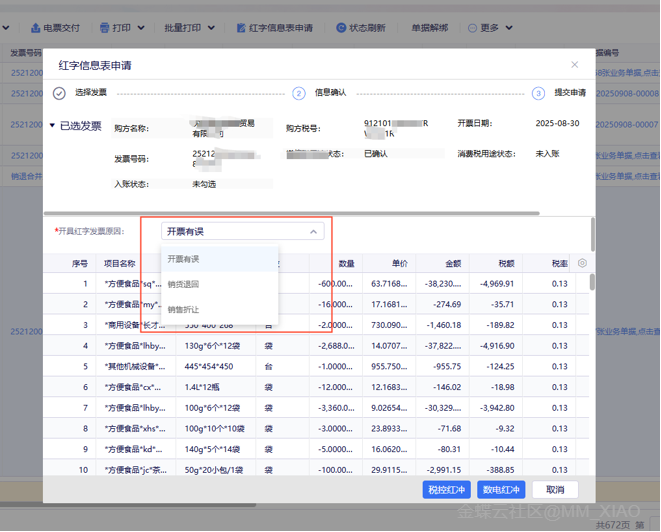Viewport: 661px width, 532px height.
Task: Select 销售折让 option in dropdown list
Action: (x=220, y=309)
